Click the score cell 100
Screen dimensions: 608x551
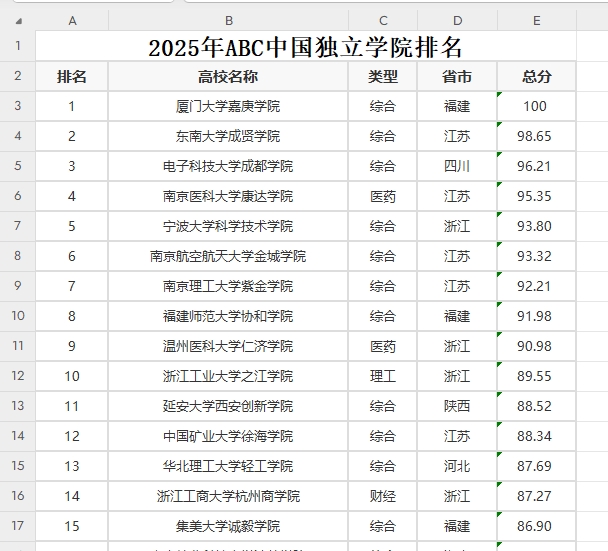point(537,106)
